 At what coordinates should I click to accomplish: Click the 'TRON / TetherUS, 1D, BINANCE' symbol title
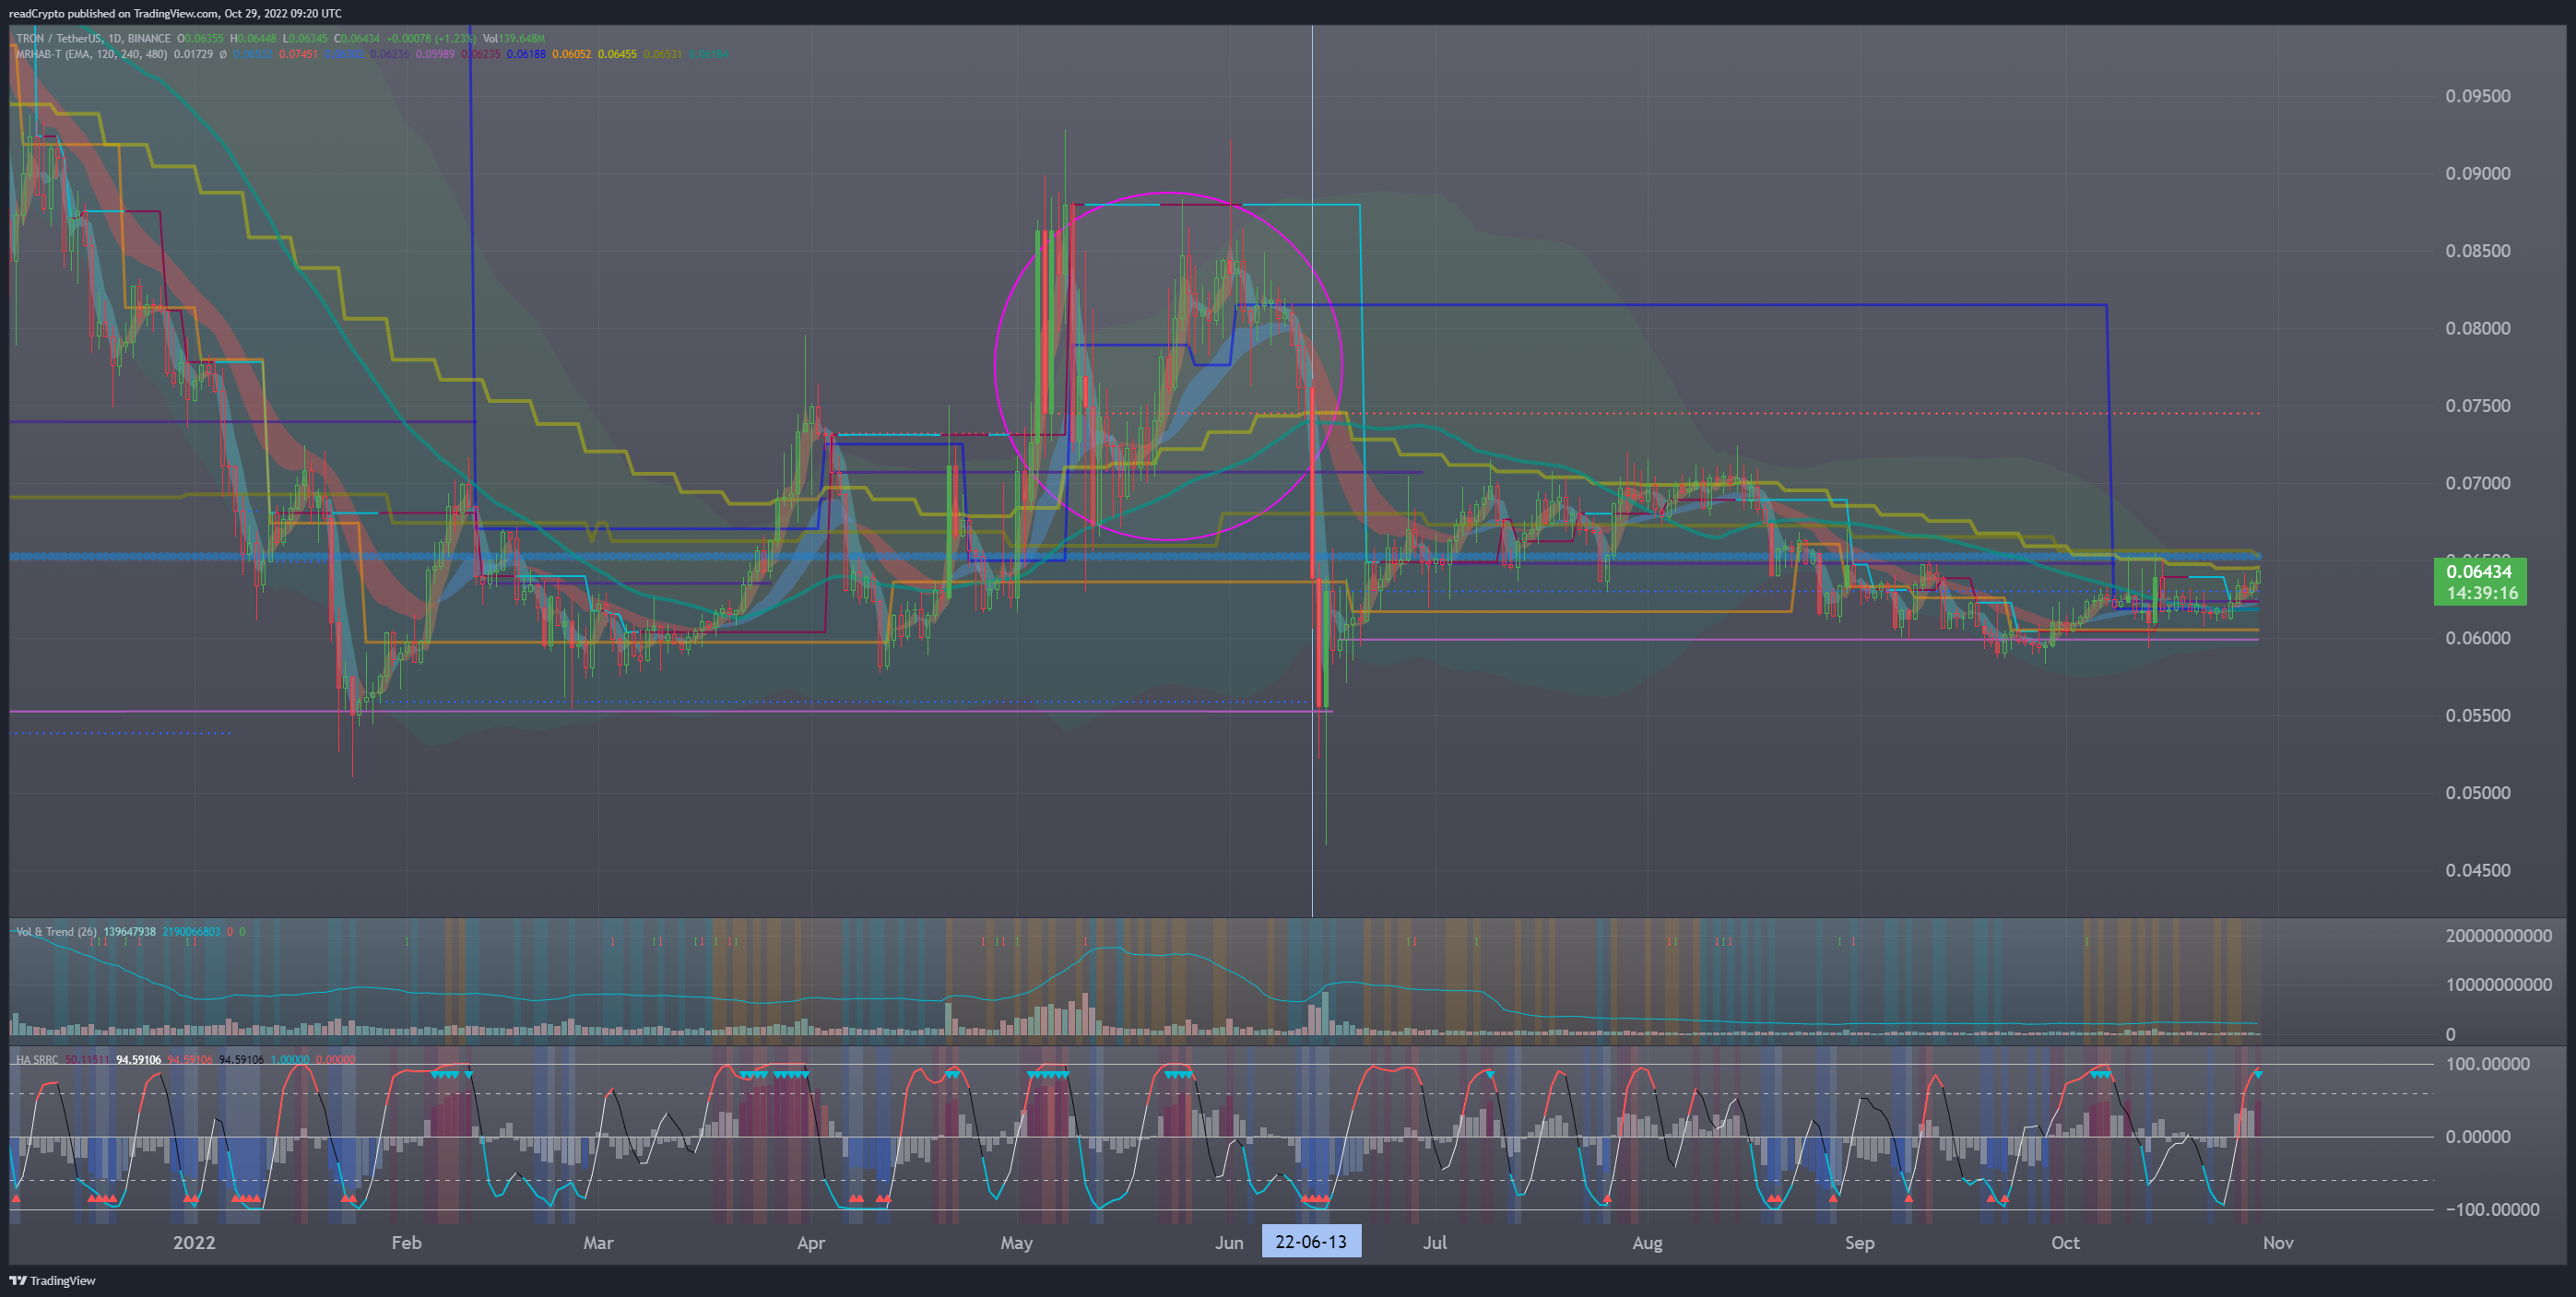tap(93, 39)
